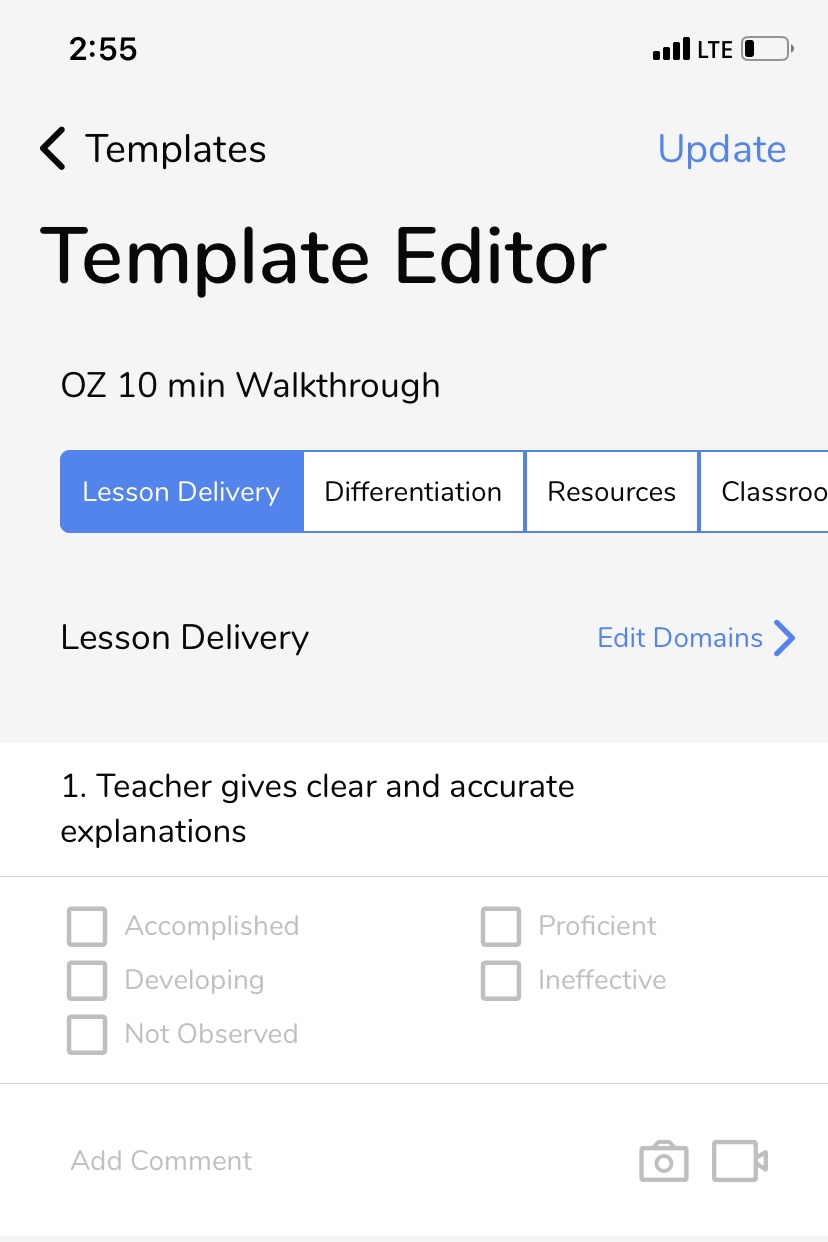Viewport: 828px width, 1242px height.
Task: Tap the back chevron beside Templates
Action: point(52,148)
